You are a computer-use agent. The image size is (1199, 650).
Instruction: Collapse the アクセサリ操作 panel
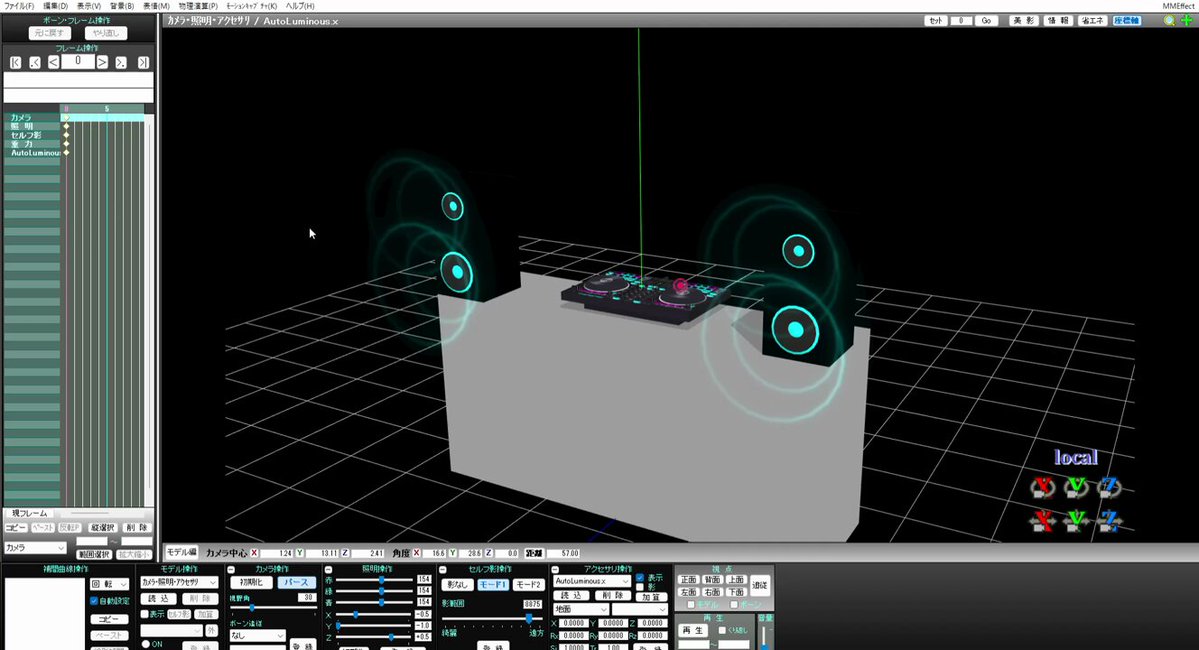(x=554, y=570)
